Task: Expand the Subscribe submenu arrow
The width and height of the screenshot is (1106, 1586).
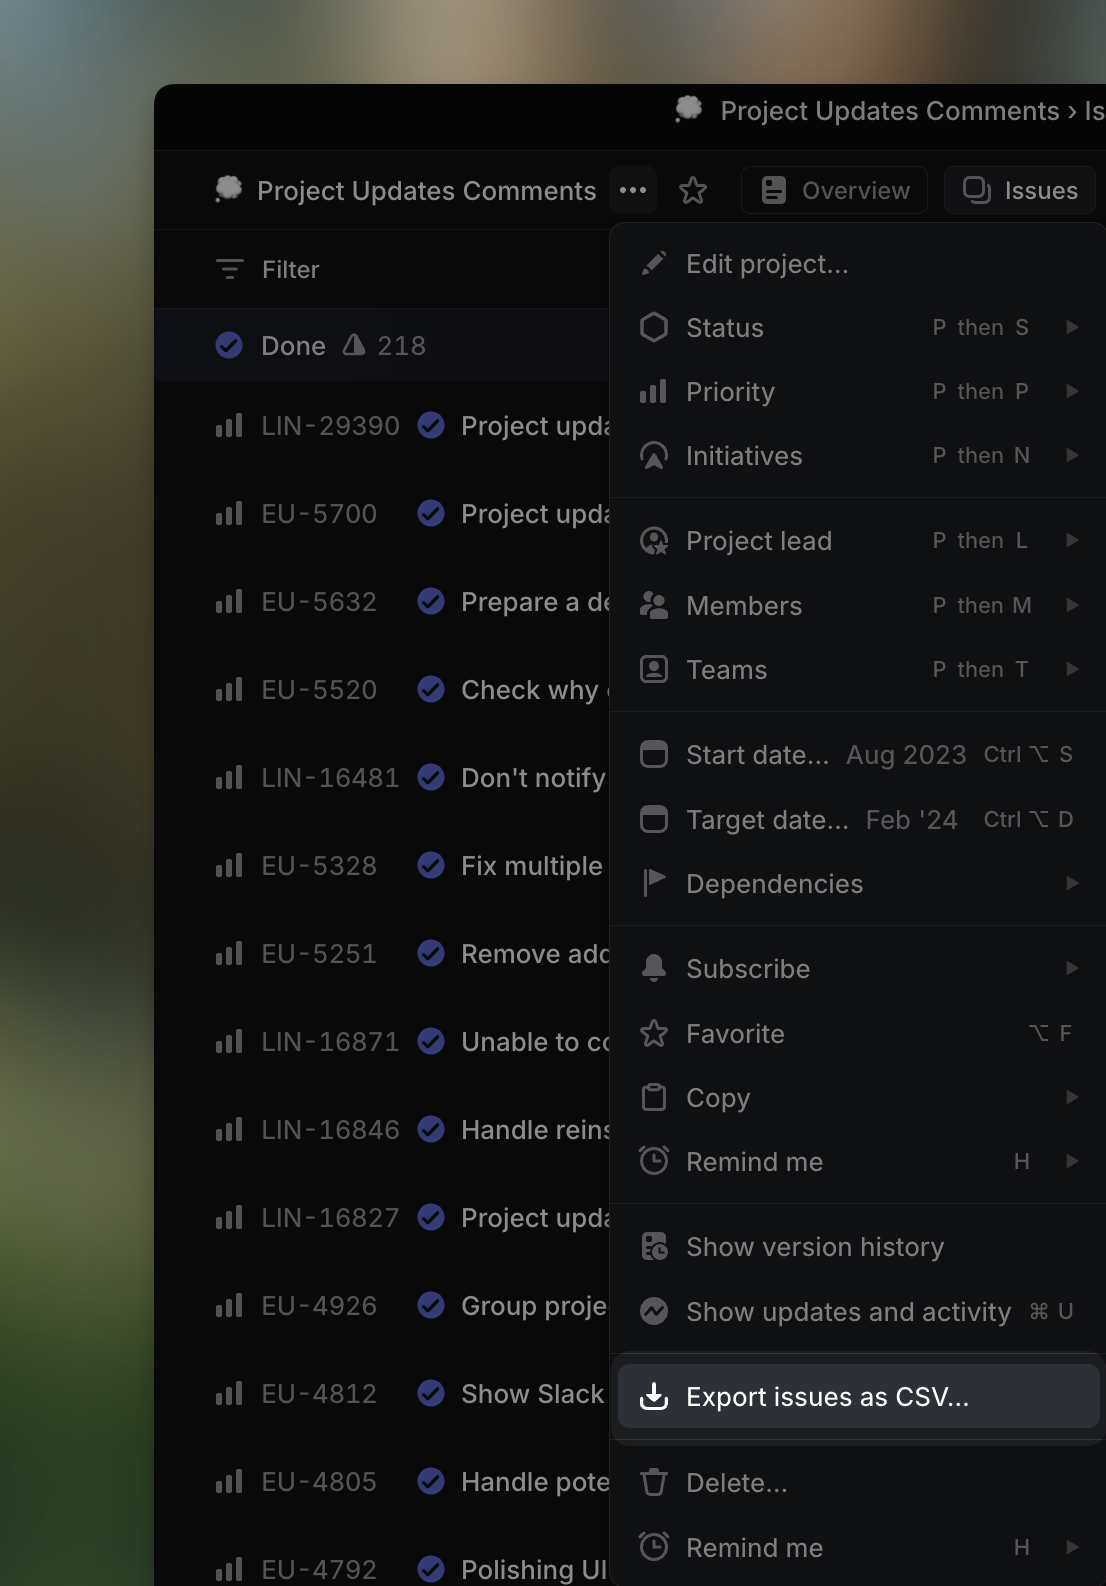Action: point(1072,969)
